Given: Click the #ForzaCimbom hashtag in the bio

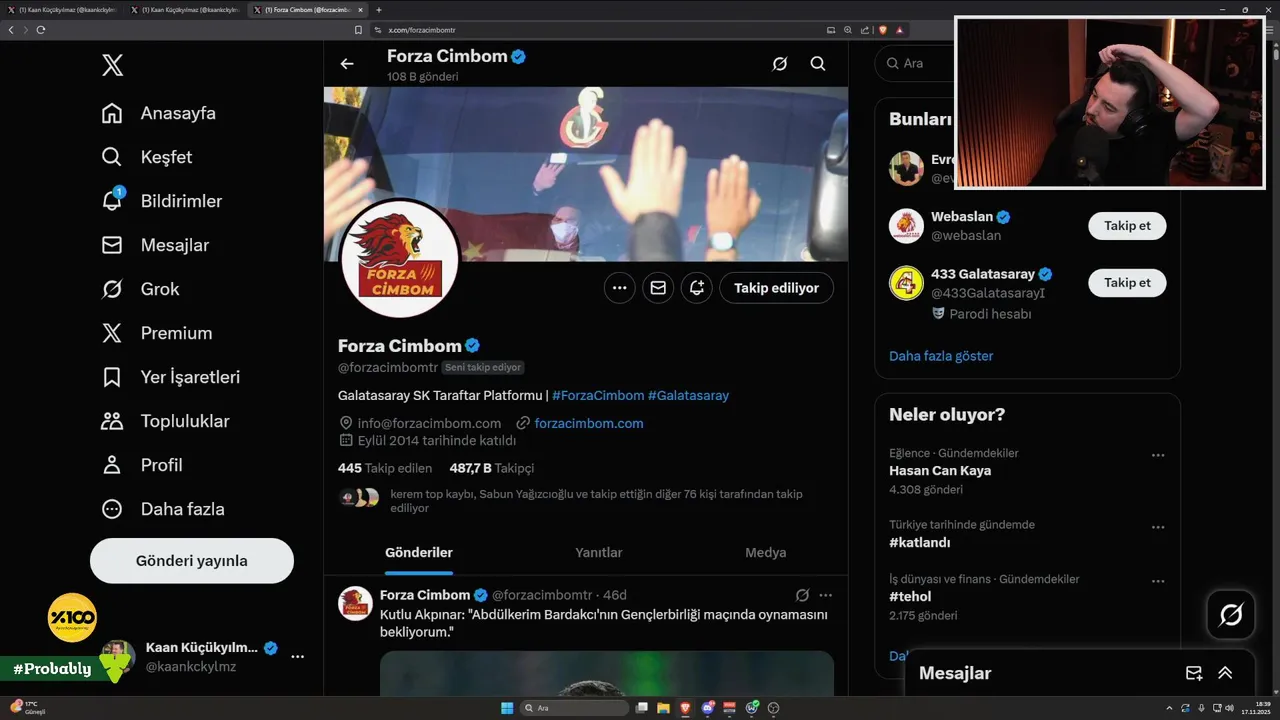Looking at the screenshot, I should 598,395.
